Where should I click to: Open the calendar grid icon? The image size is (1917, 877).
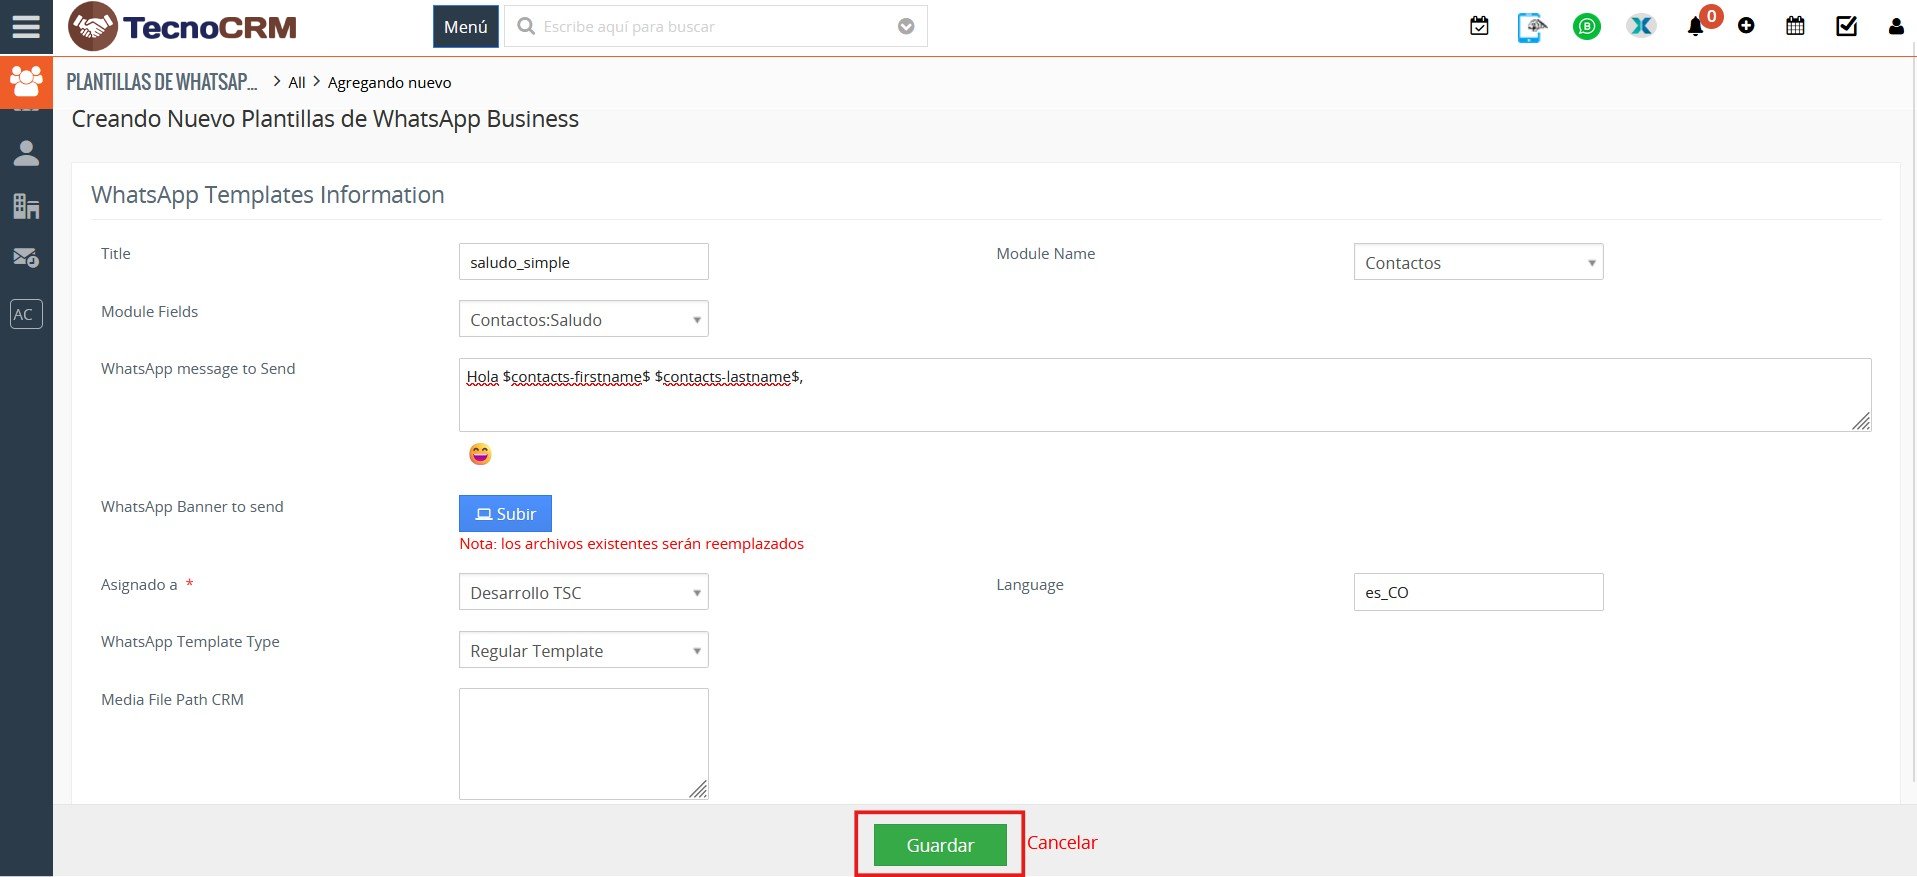(1795, 27)
